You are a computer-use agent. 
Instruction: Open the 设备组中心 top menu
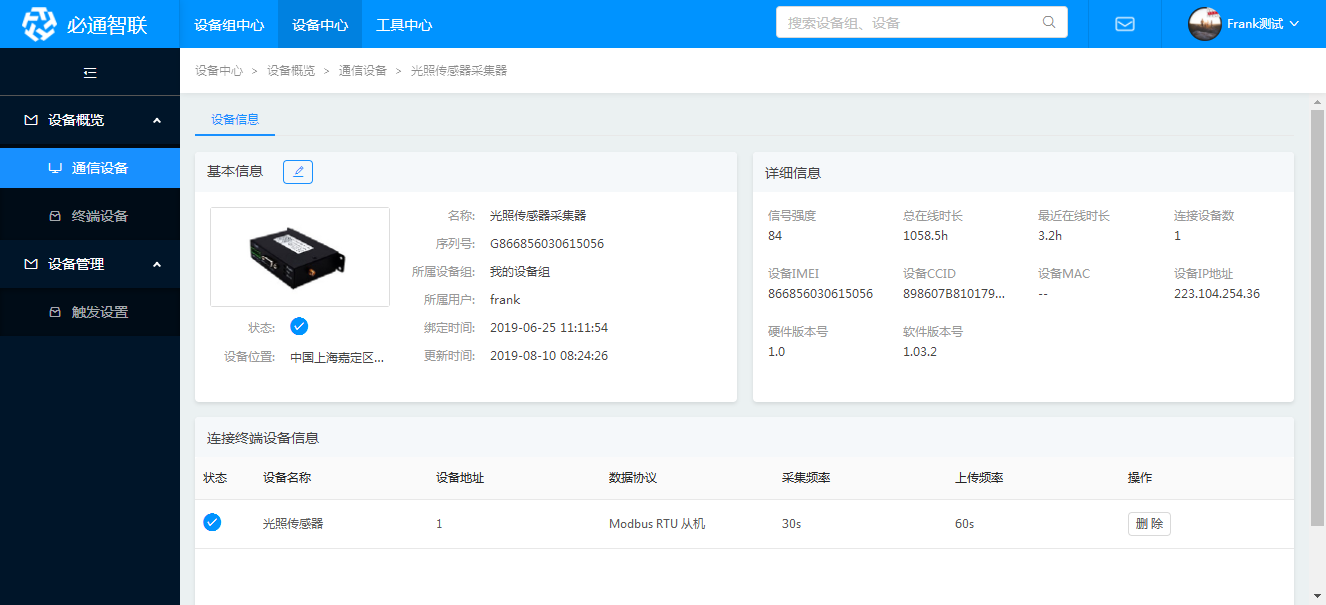tap(229, 24)
